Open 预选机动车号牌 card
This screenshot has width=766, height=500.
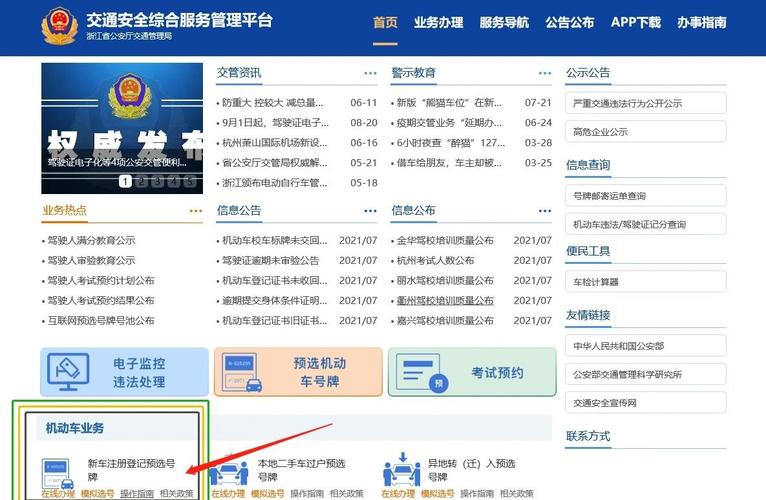(x=298, y=372)
